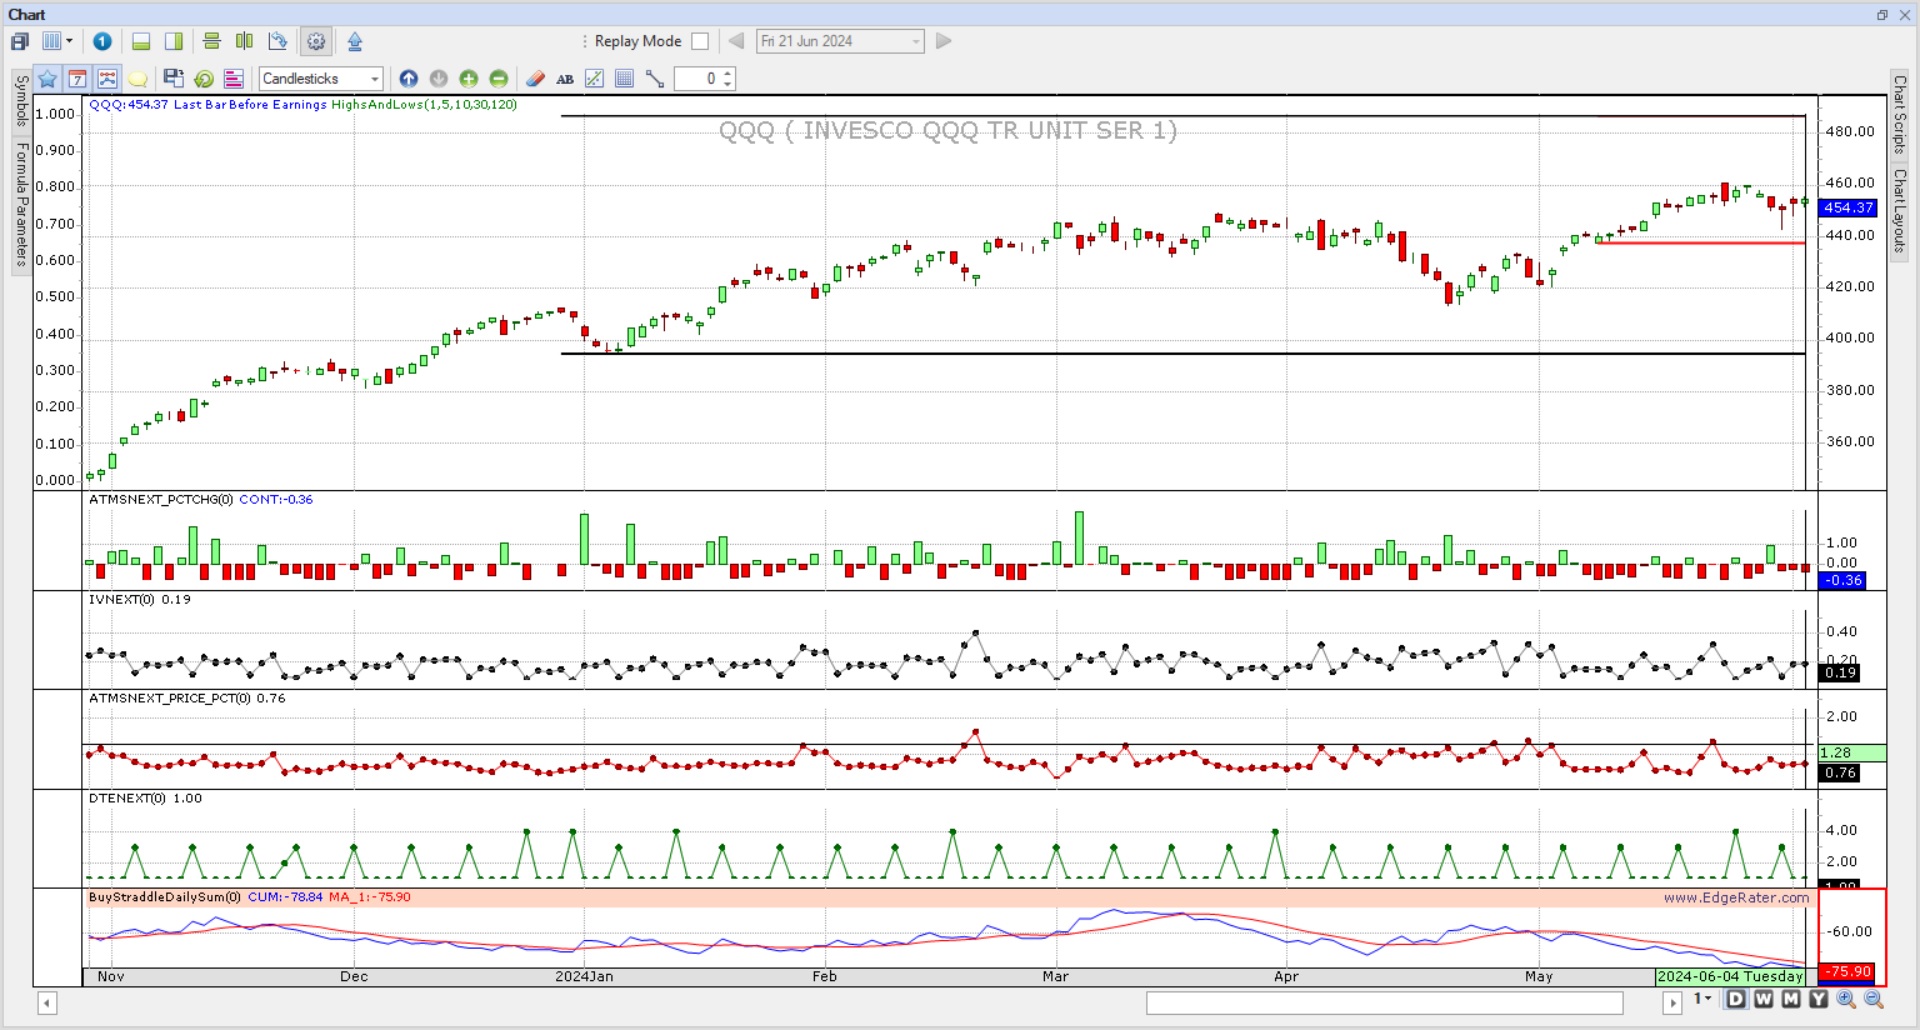The width and height of the screenshot is (1920, 1030).
Task: Enable the Replay Mode checkbox
Action: pyautogui.click(x=700, y=41)
